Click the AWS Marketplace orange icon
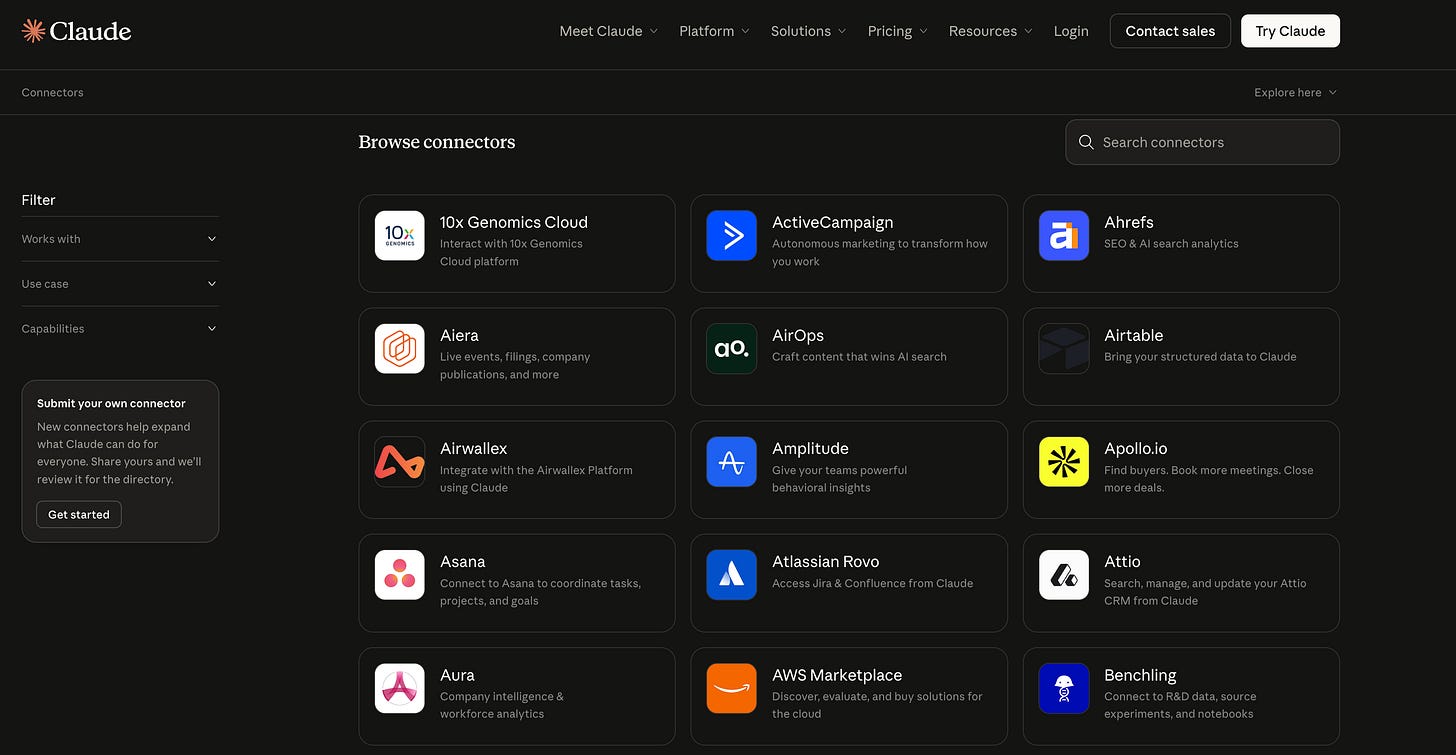This screenshot has width=1456, height=755. click(x=731, y=687)
